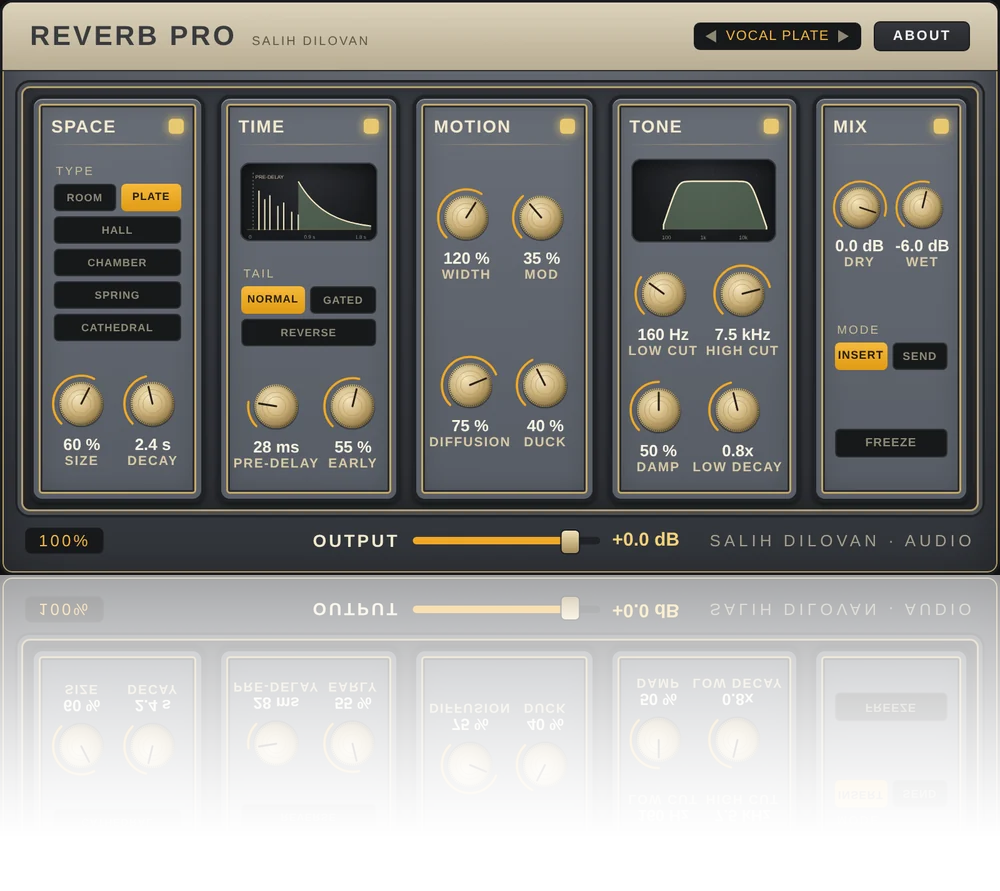Screen dimensions: 1000x891
Task: Toggle the TIME section power indicator
Action: (371, 126)
